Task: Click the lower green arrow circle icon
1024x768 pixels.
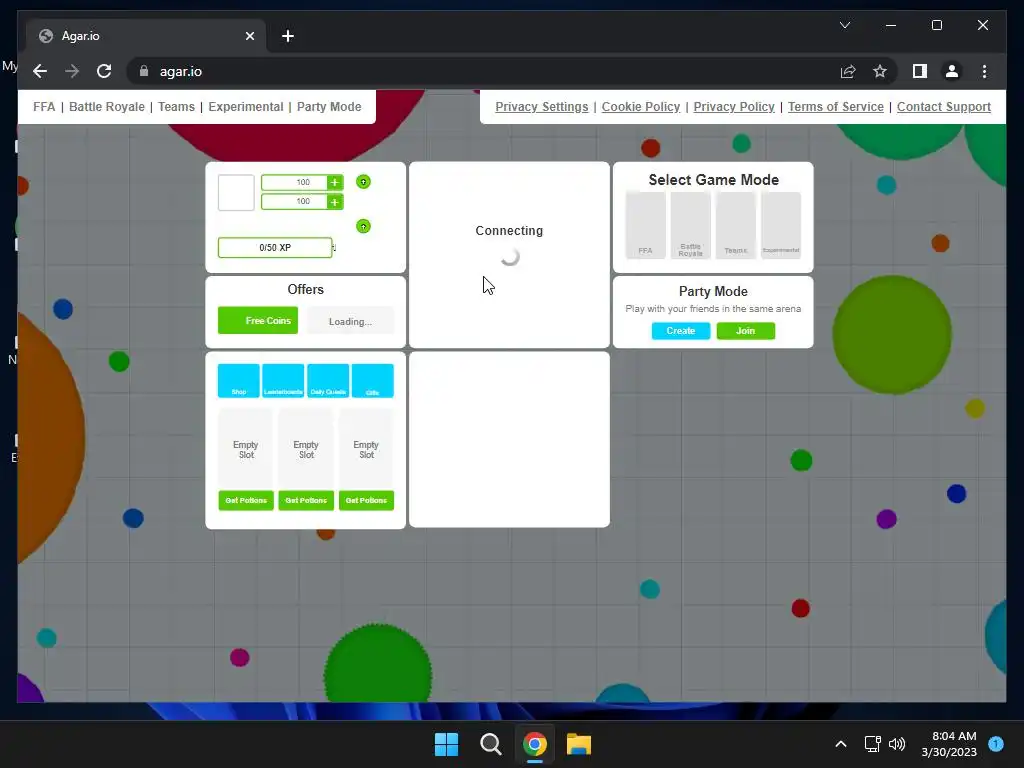Action: click(363, 226)
